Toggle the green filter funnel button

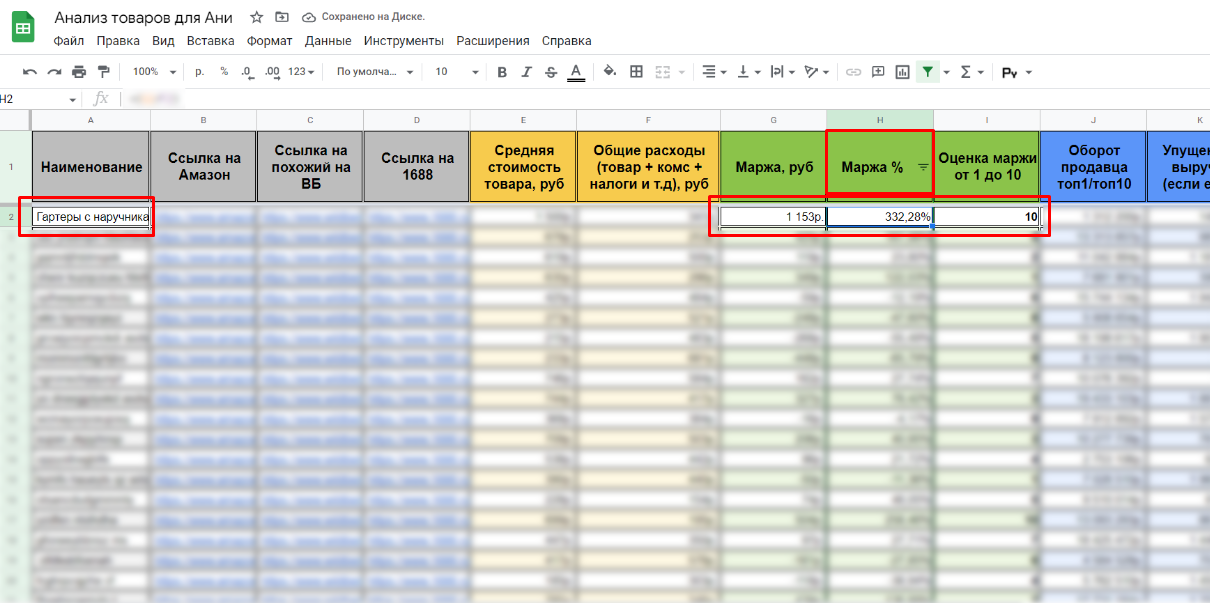tap(929, 72)
